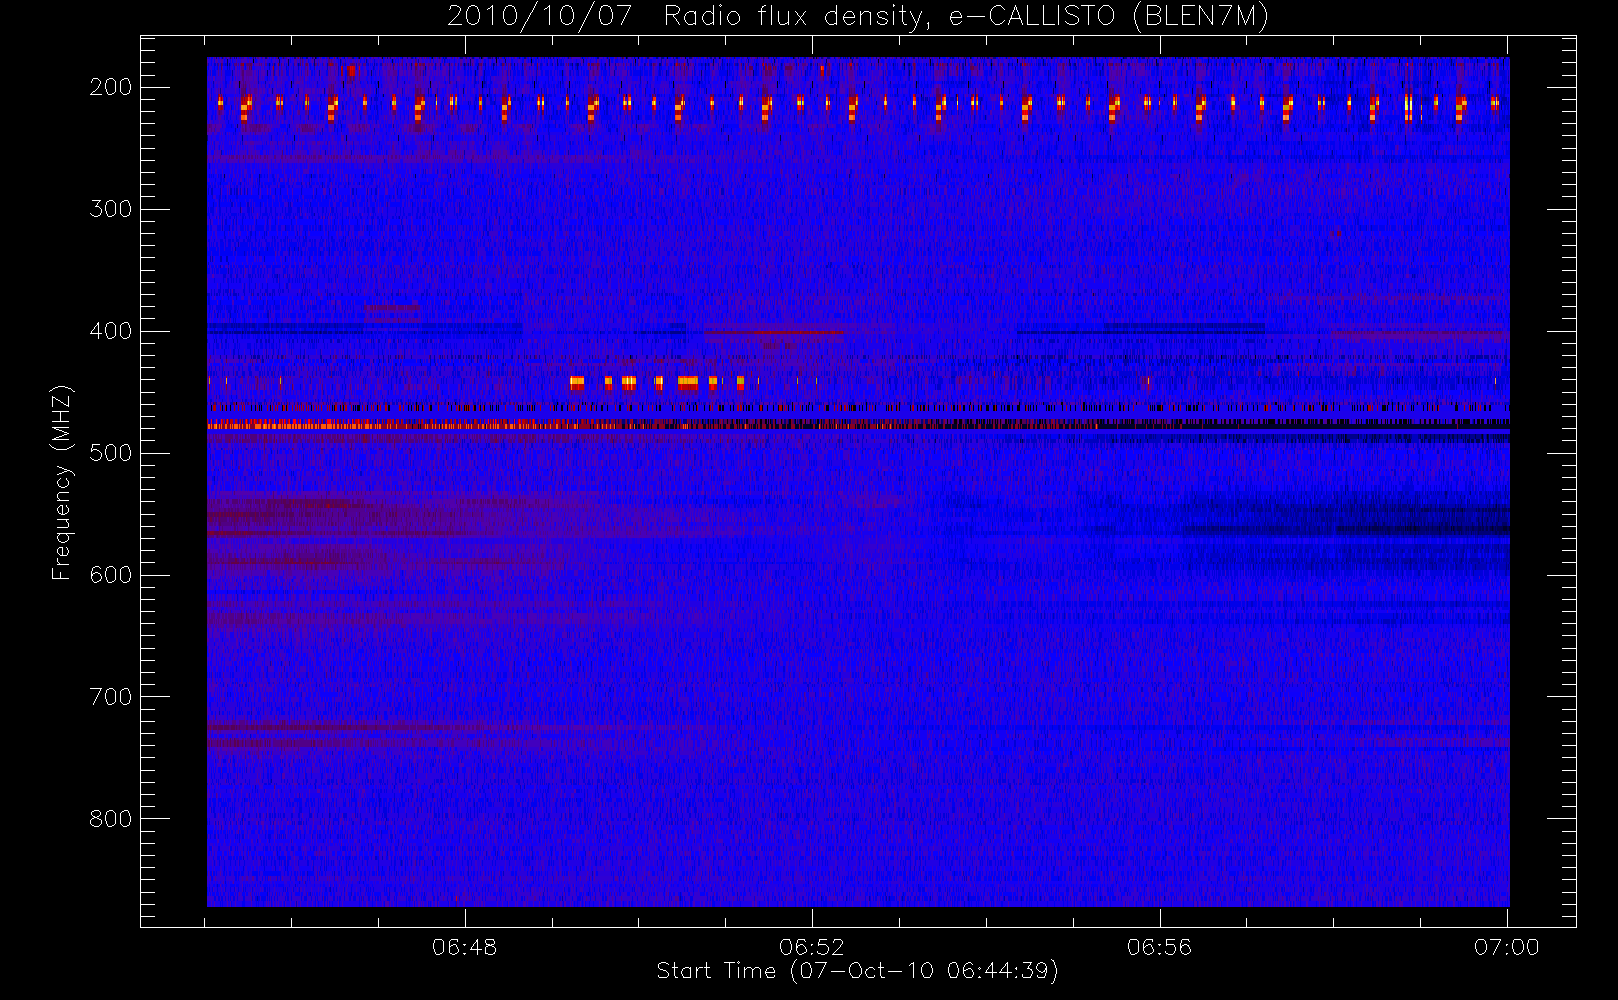Click the 800 frequency tick label
This screenshot has width=1618, height=1000.
[x=111, y=819]
